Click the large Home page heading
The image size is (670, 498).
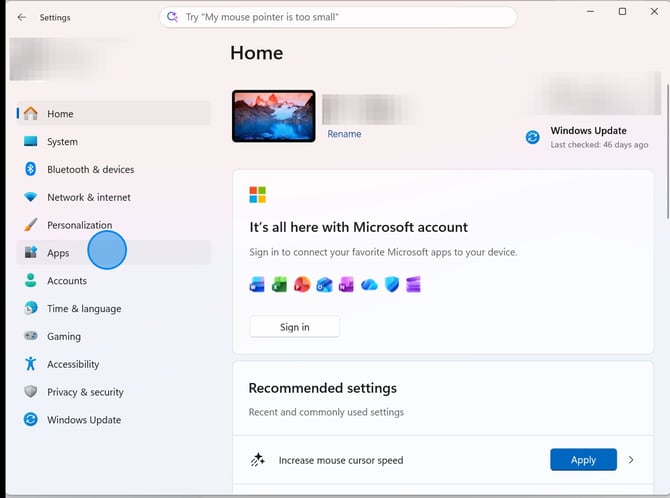(256, 53)
